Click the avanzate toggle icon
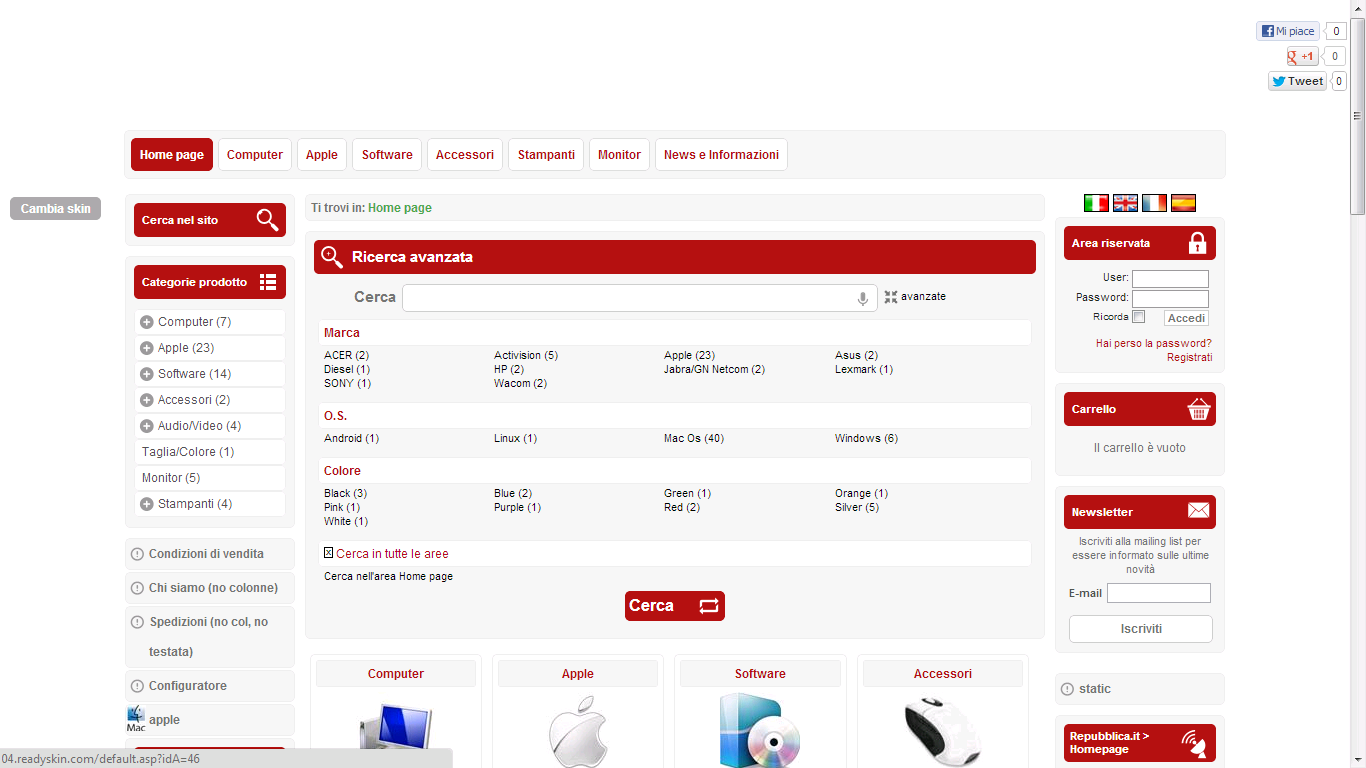 click(x=891, y=297)
